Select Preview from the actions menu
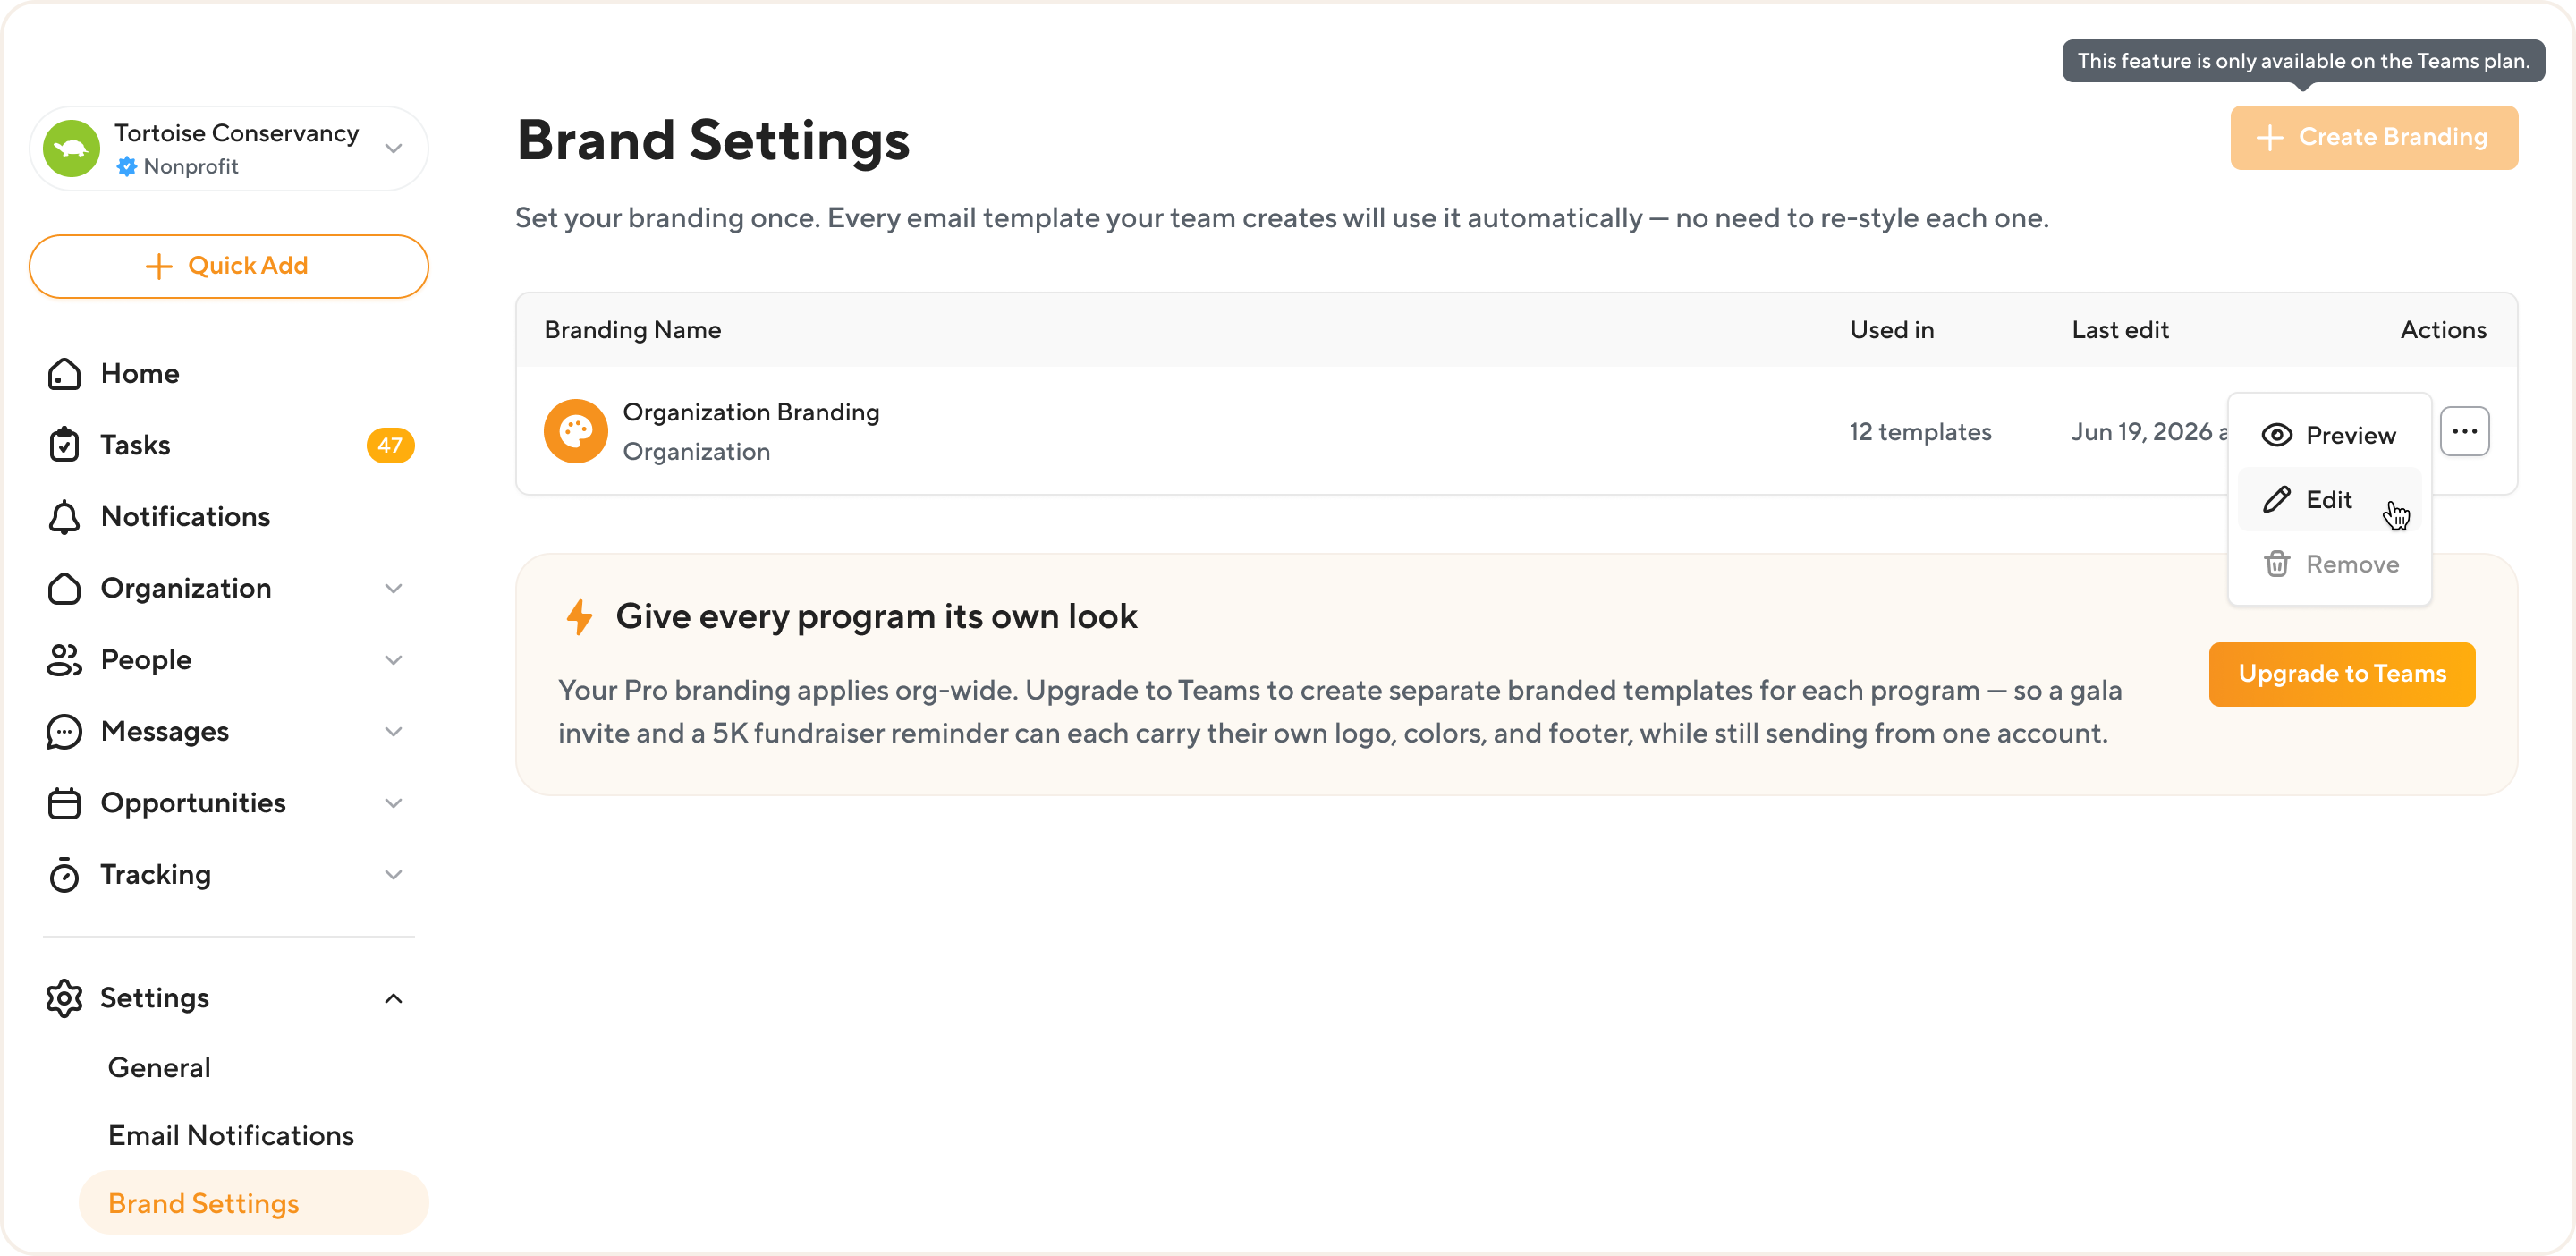 pyautogui.click(x=2329, y=435)
